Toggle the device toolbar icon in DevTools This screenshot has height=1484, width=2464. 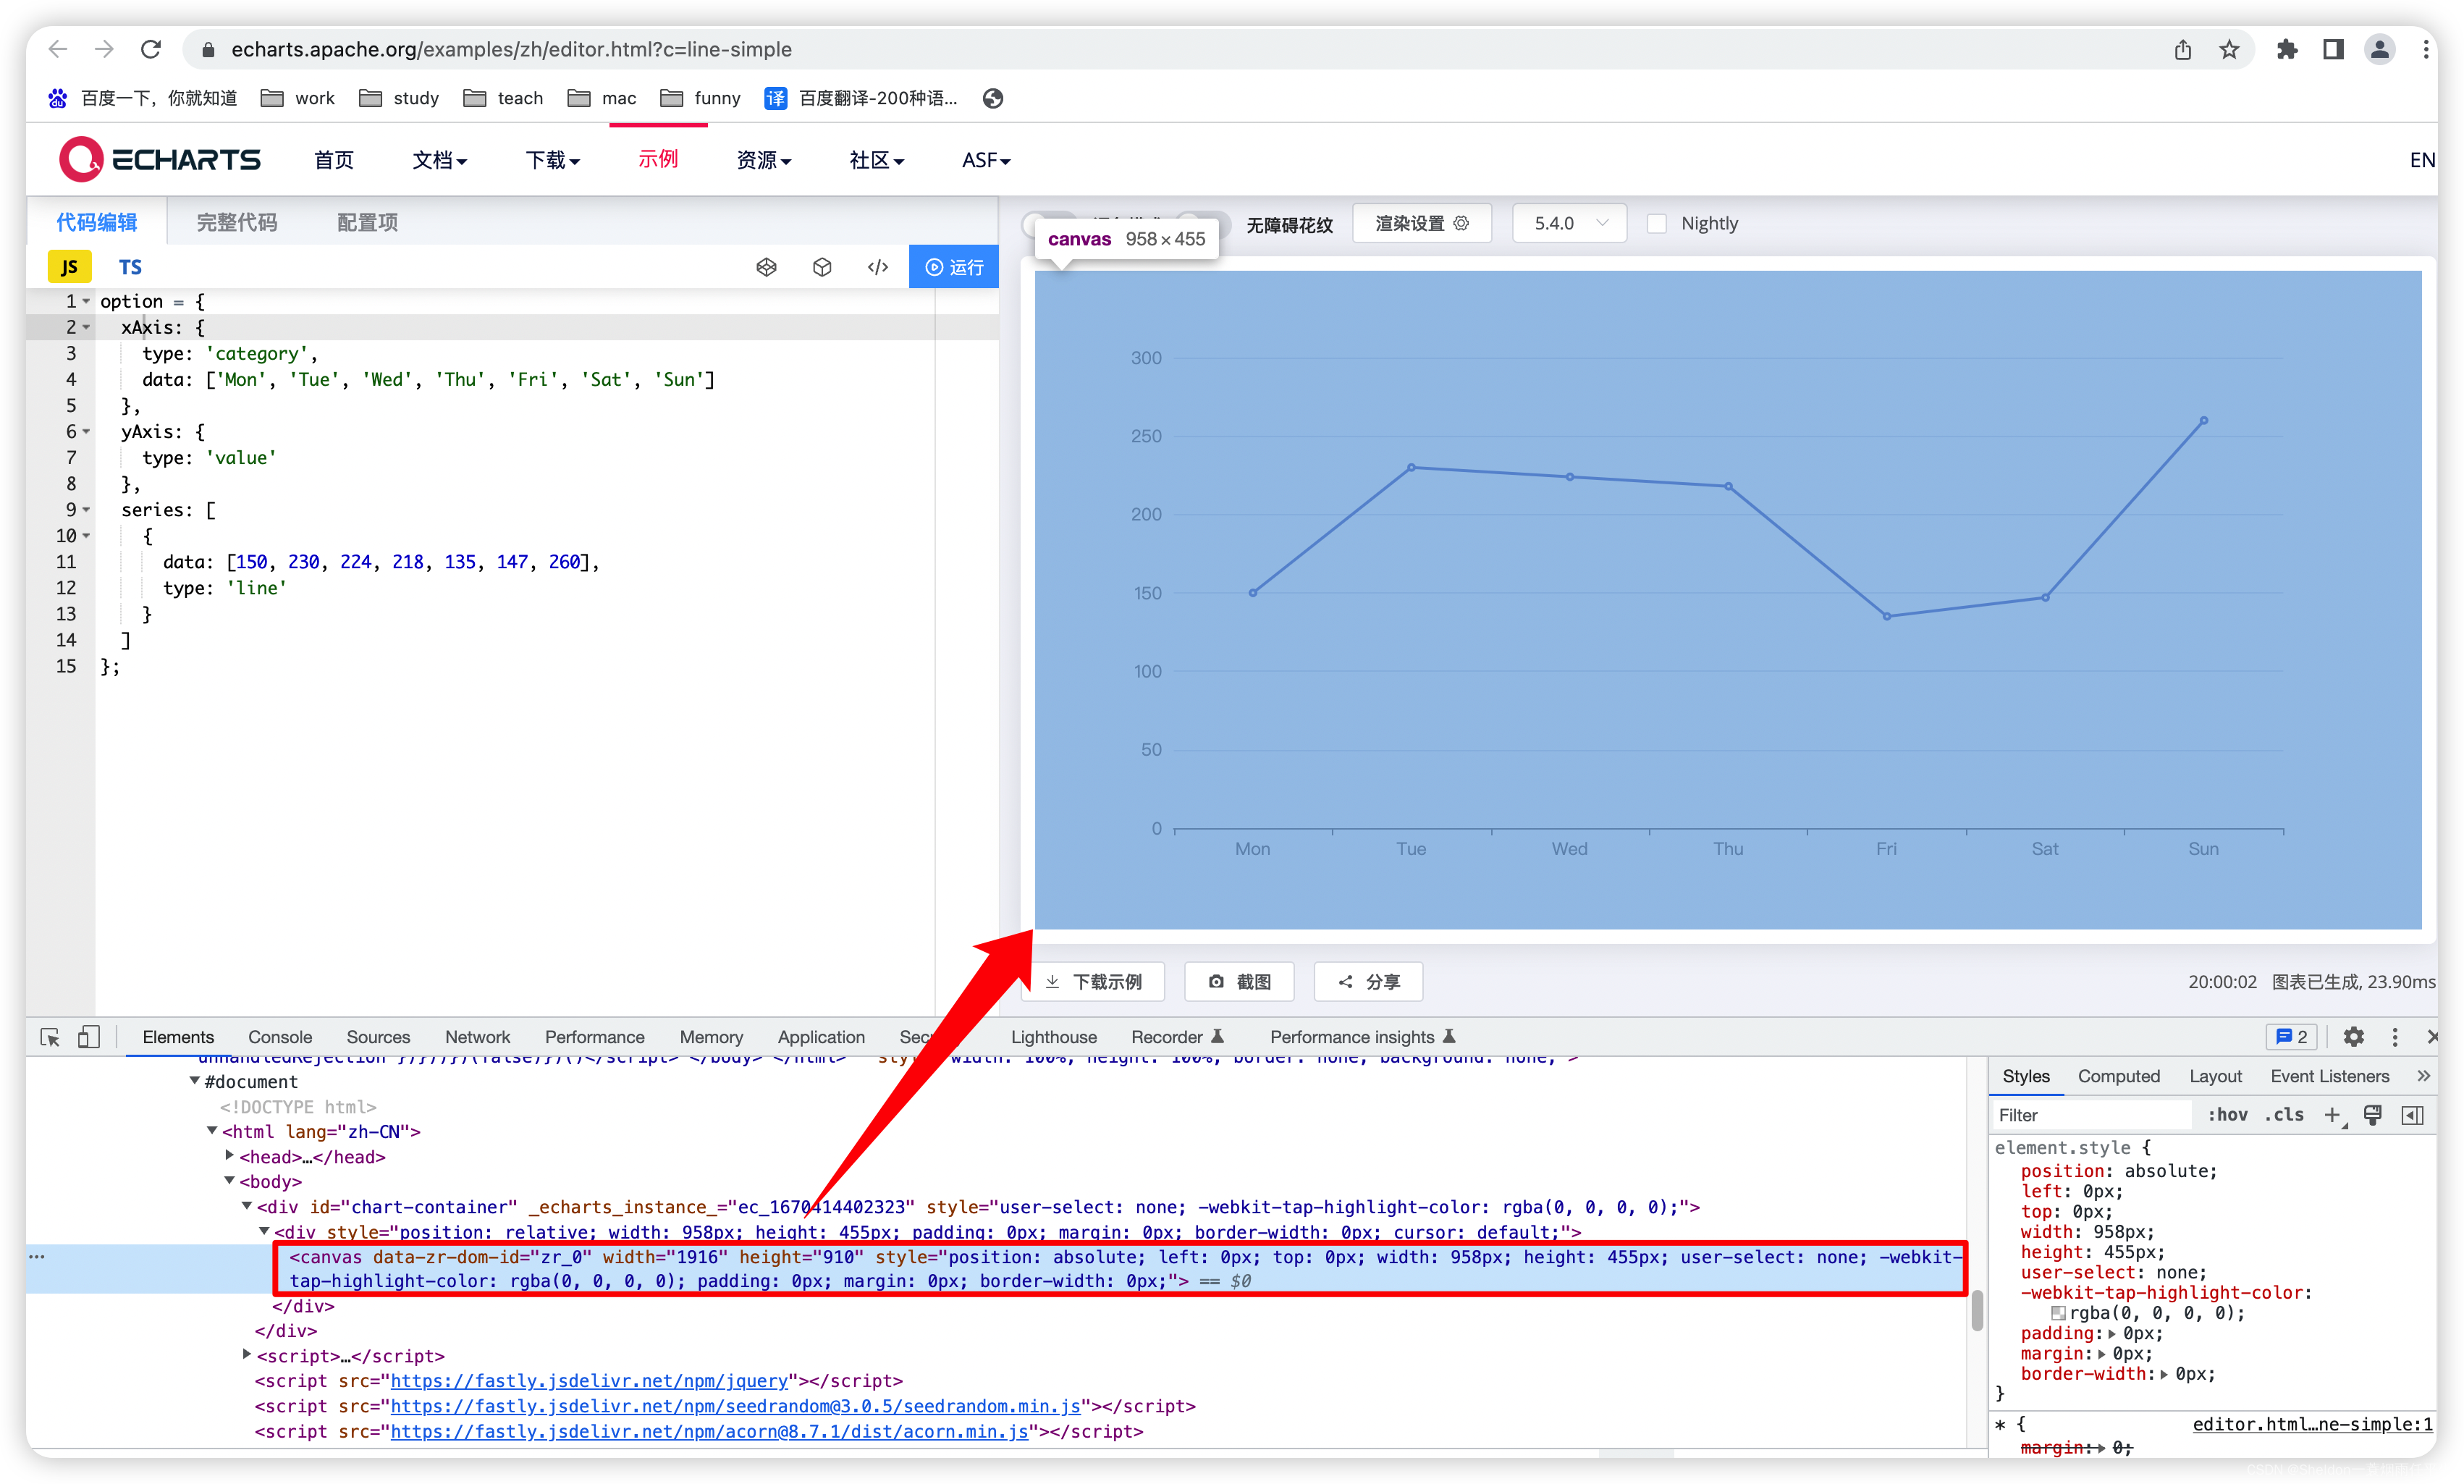coord(89,1037)
